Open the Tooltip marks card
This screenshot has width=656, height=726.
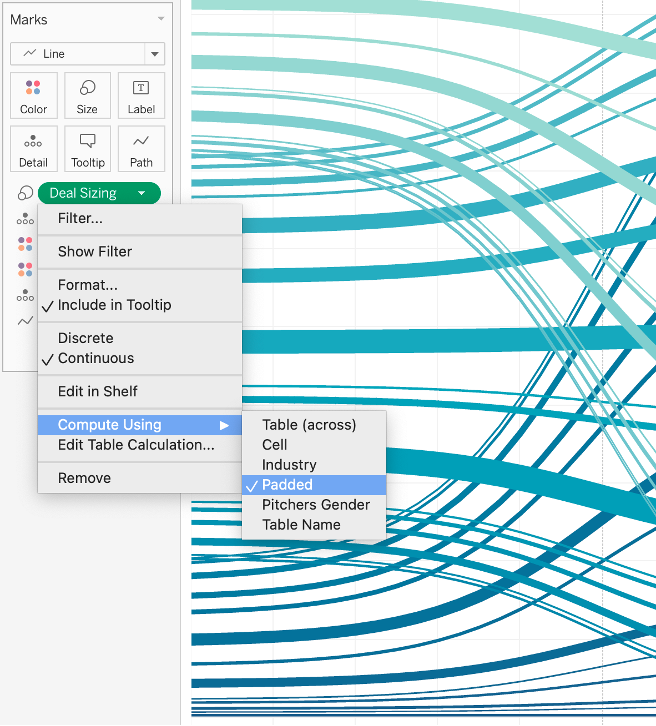(87, 149)
